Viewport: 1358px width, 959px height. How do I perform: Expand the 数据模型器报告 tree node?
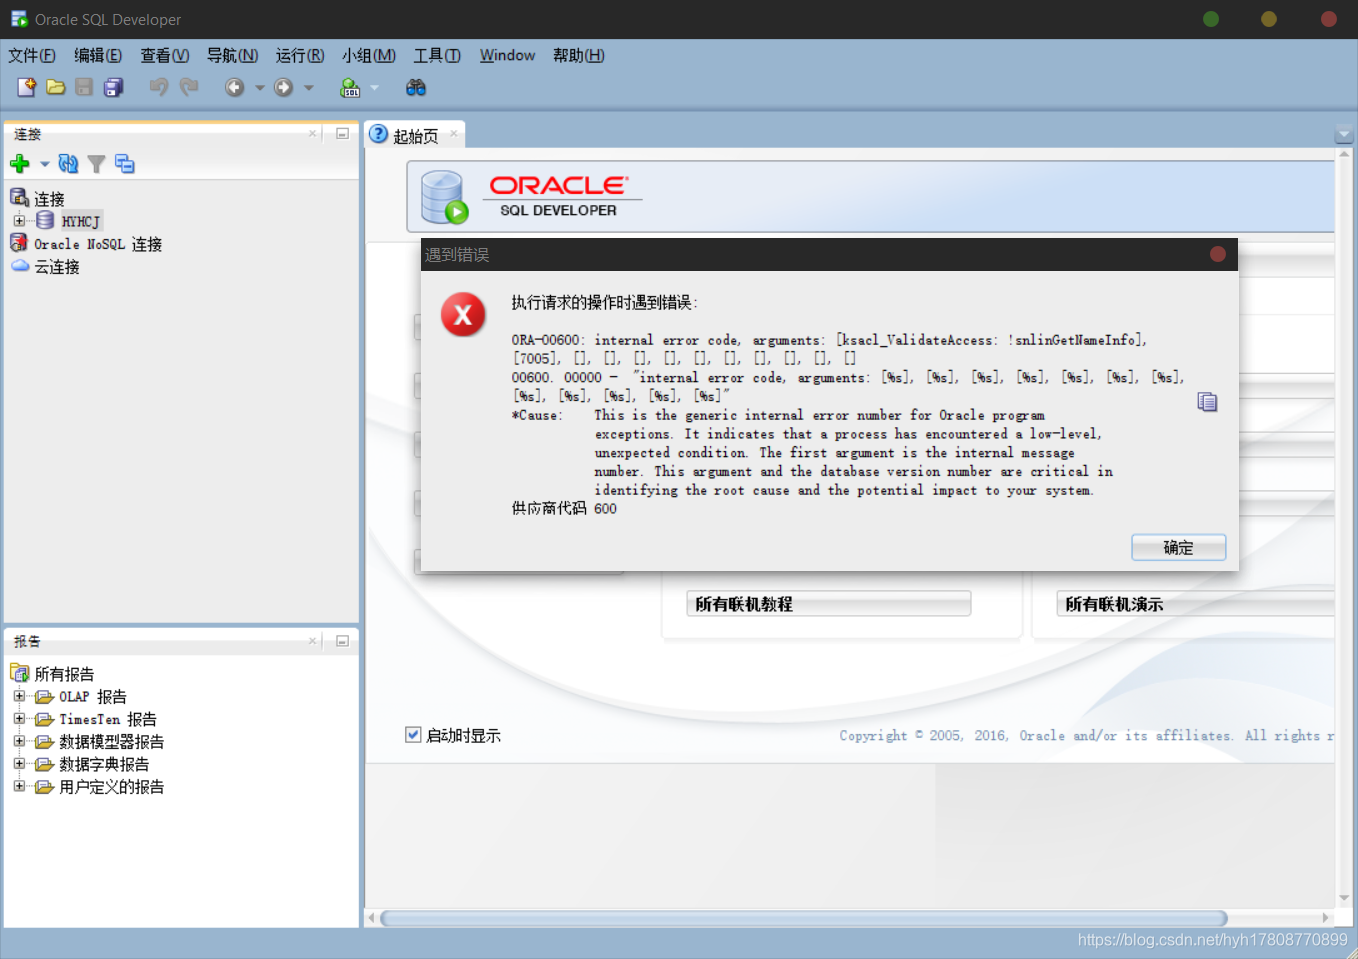coord(19,741)
